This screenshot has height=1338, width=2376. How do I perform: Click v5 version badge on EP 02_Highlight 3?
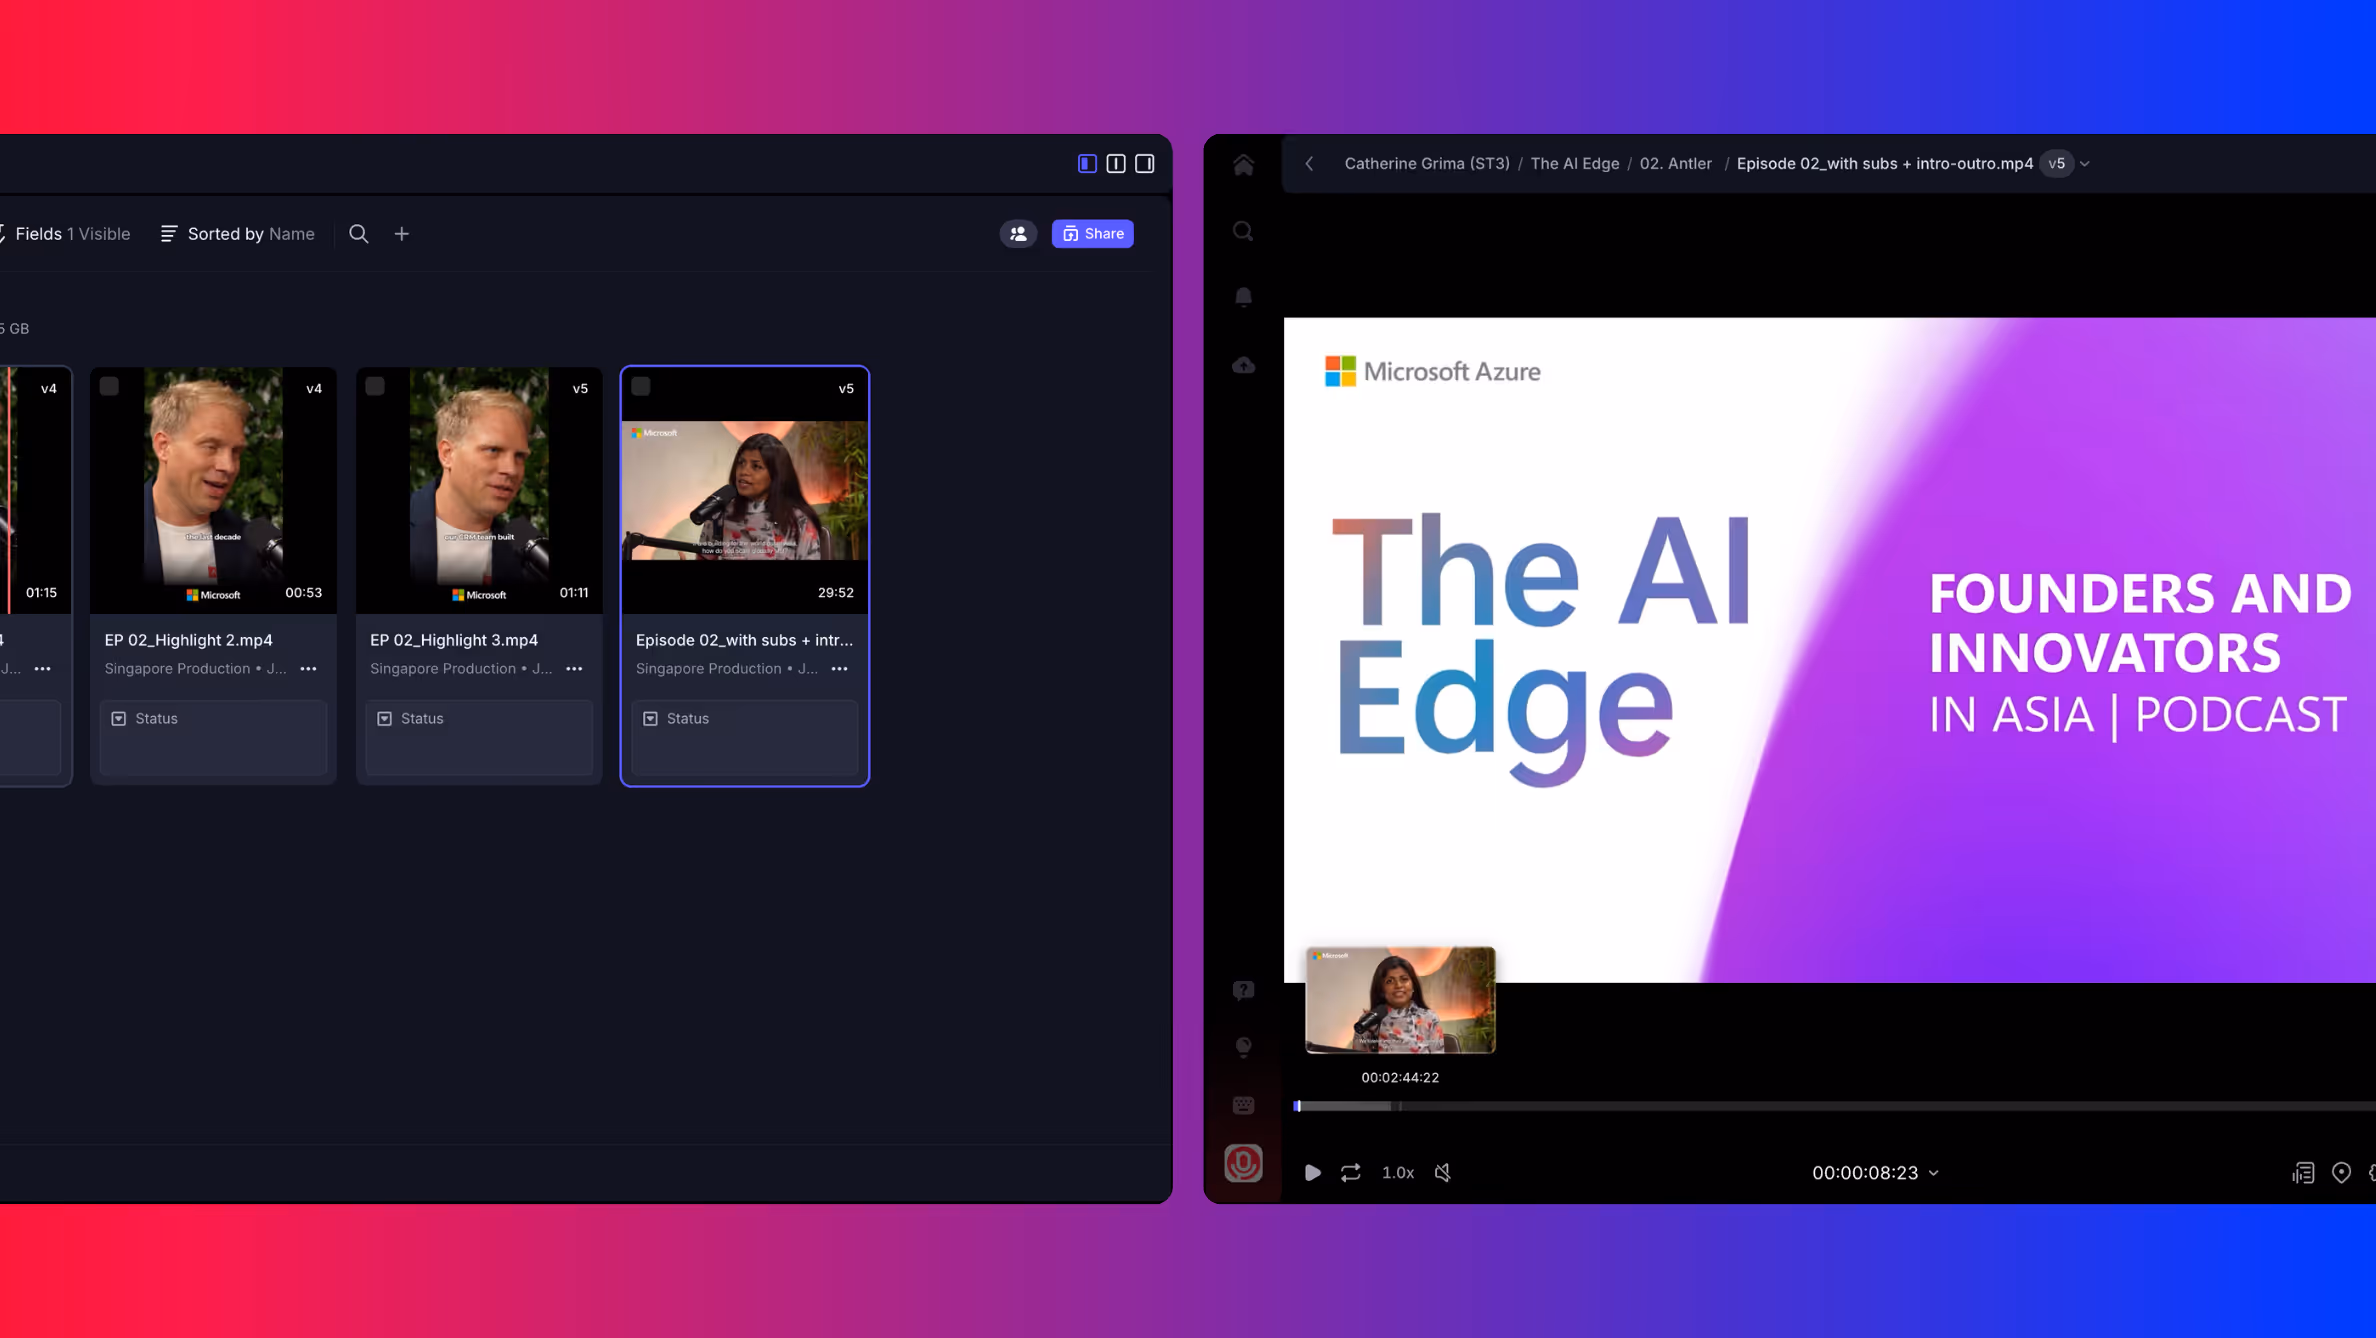580,389
